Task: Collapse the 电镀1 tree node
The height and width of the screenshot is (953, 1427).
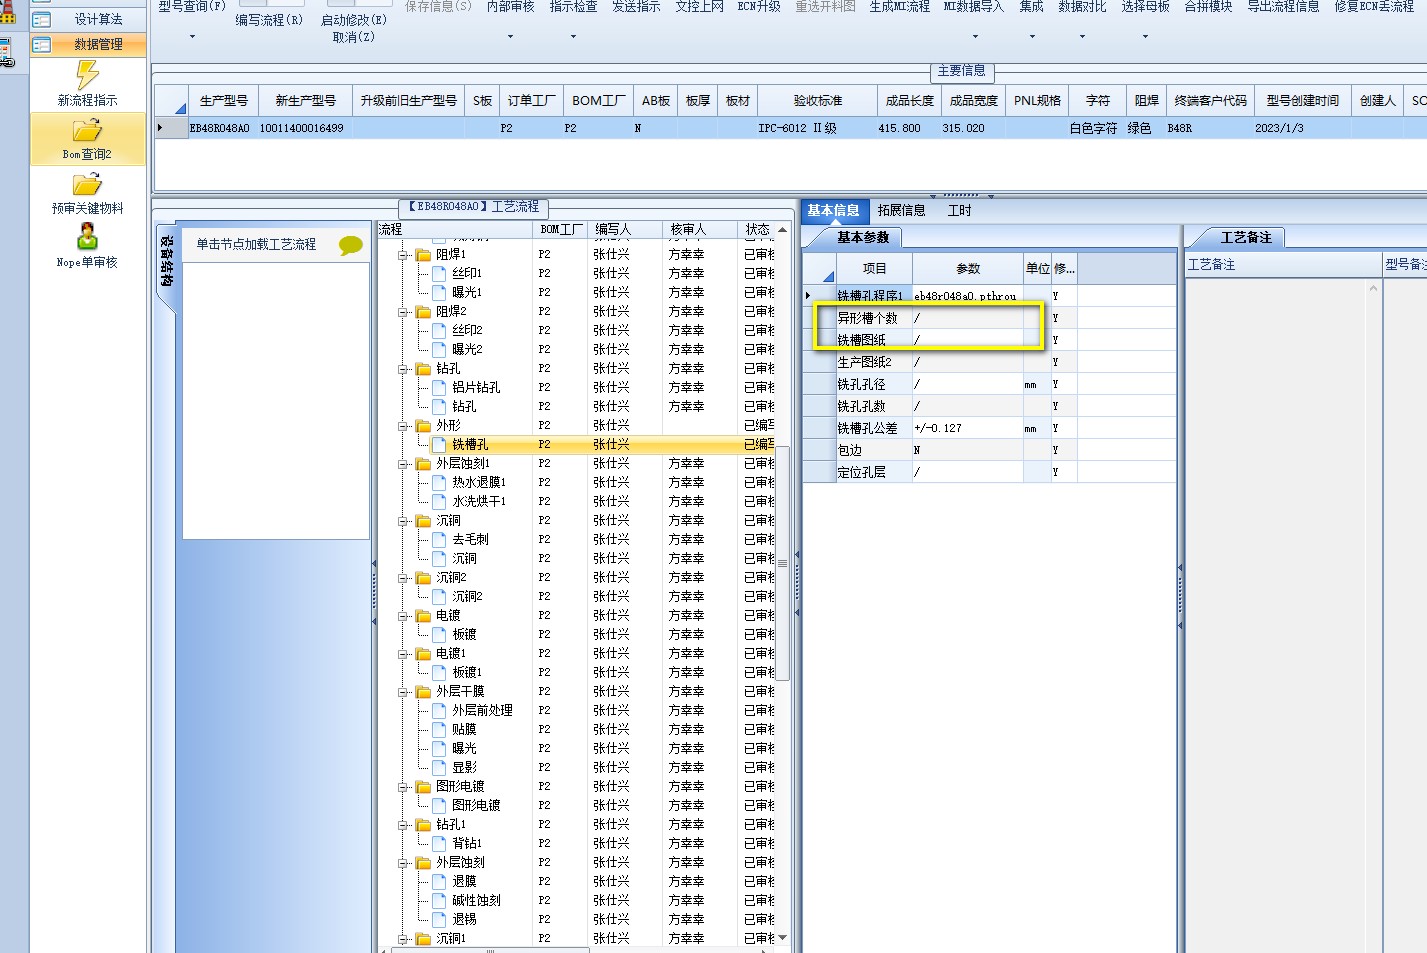Action: [403, 654]
